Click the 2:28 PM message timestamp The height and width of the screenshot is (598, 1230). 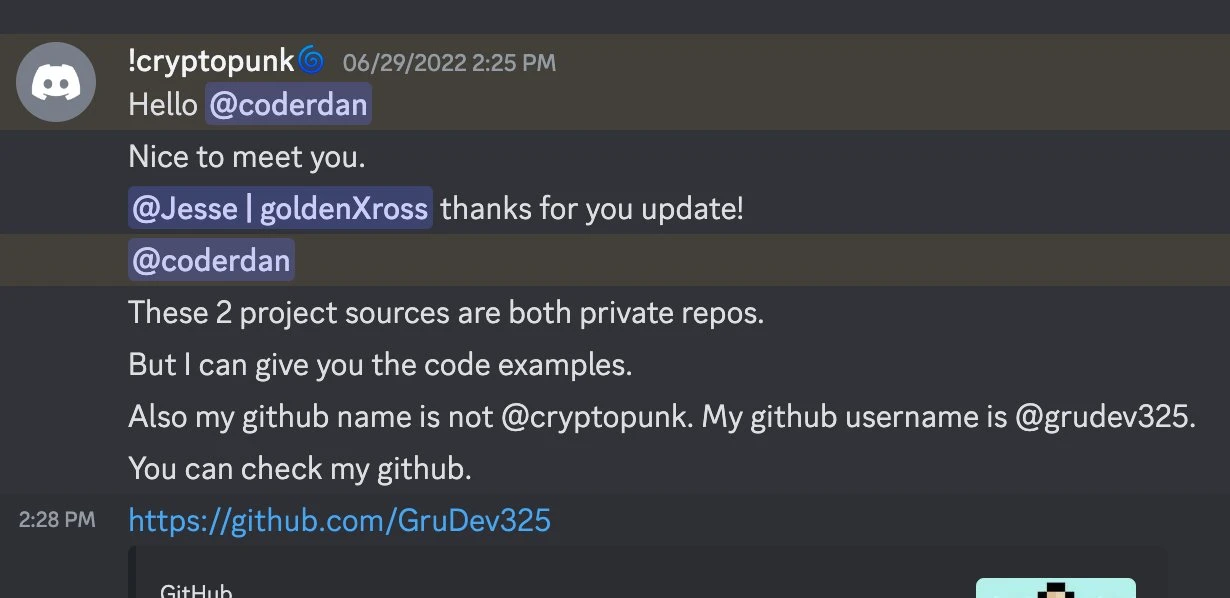coord(57,520)
